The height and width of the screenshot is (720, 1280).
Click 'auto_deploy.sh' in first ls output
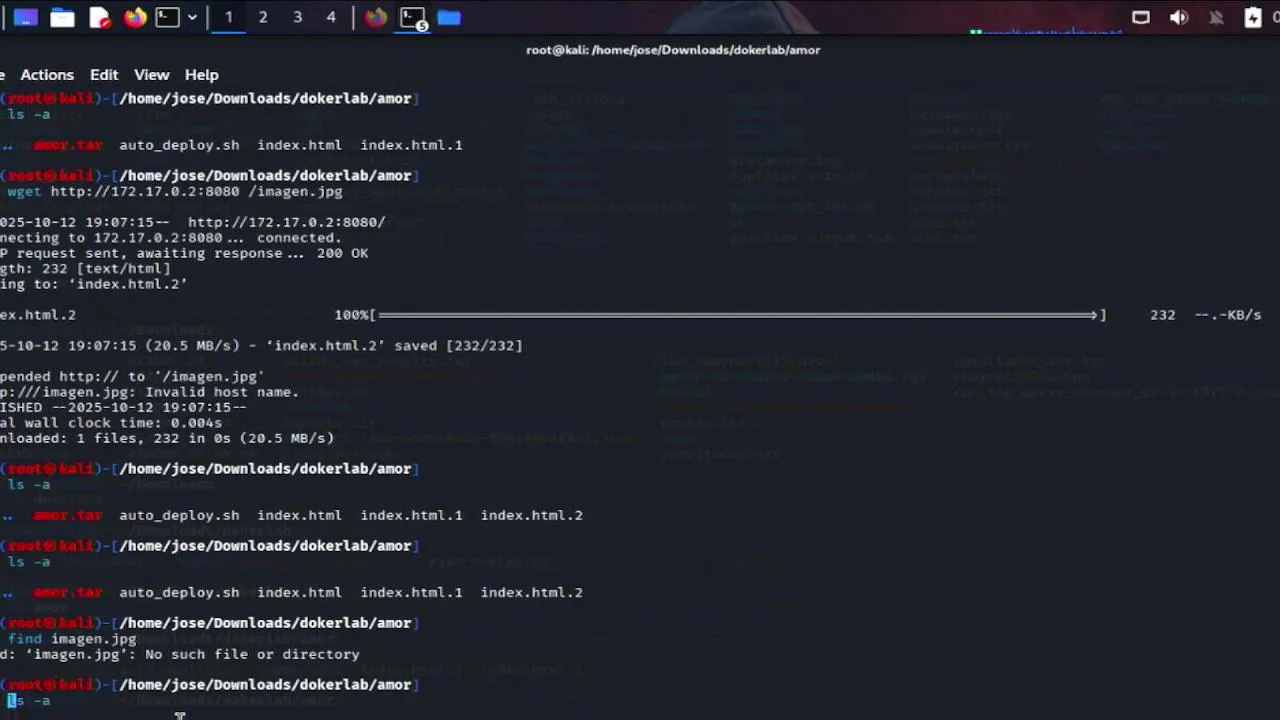click(x=179, y=145)
